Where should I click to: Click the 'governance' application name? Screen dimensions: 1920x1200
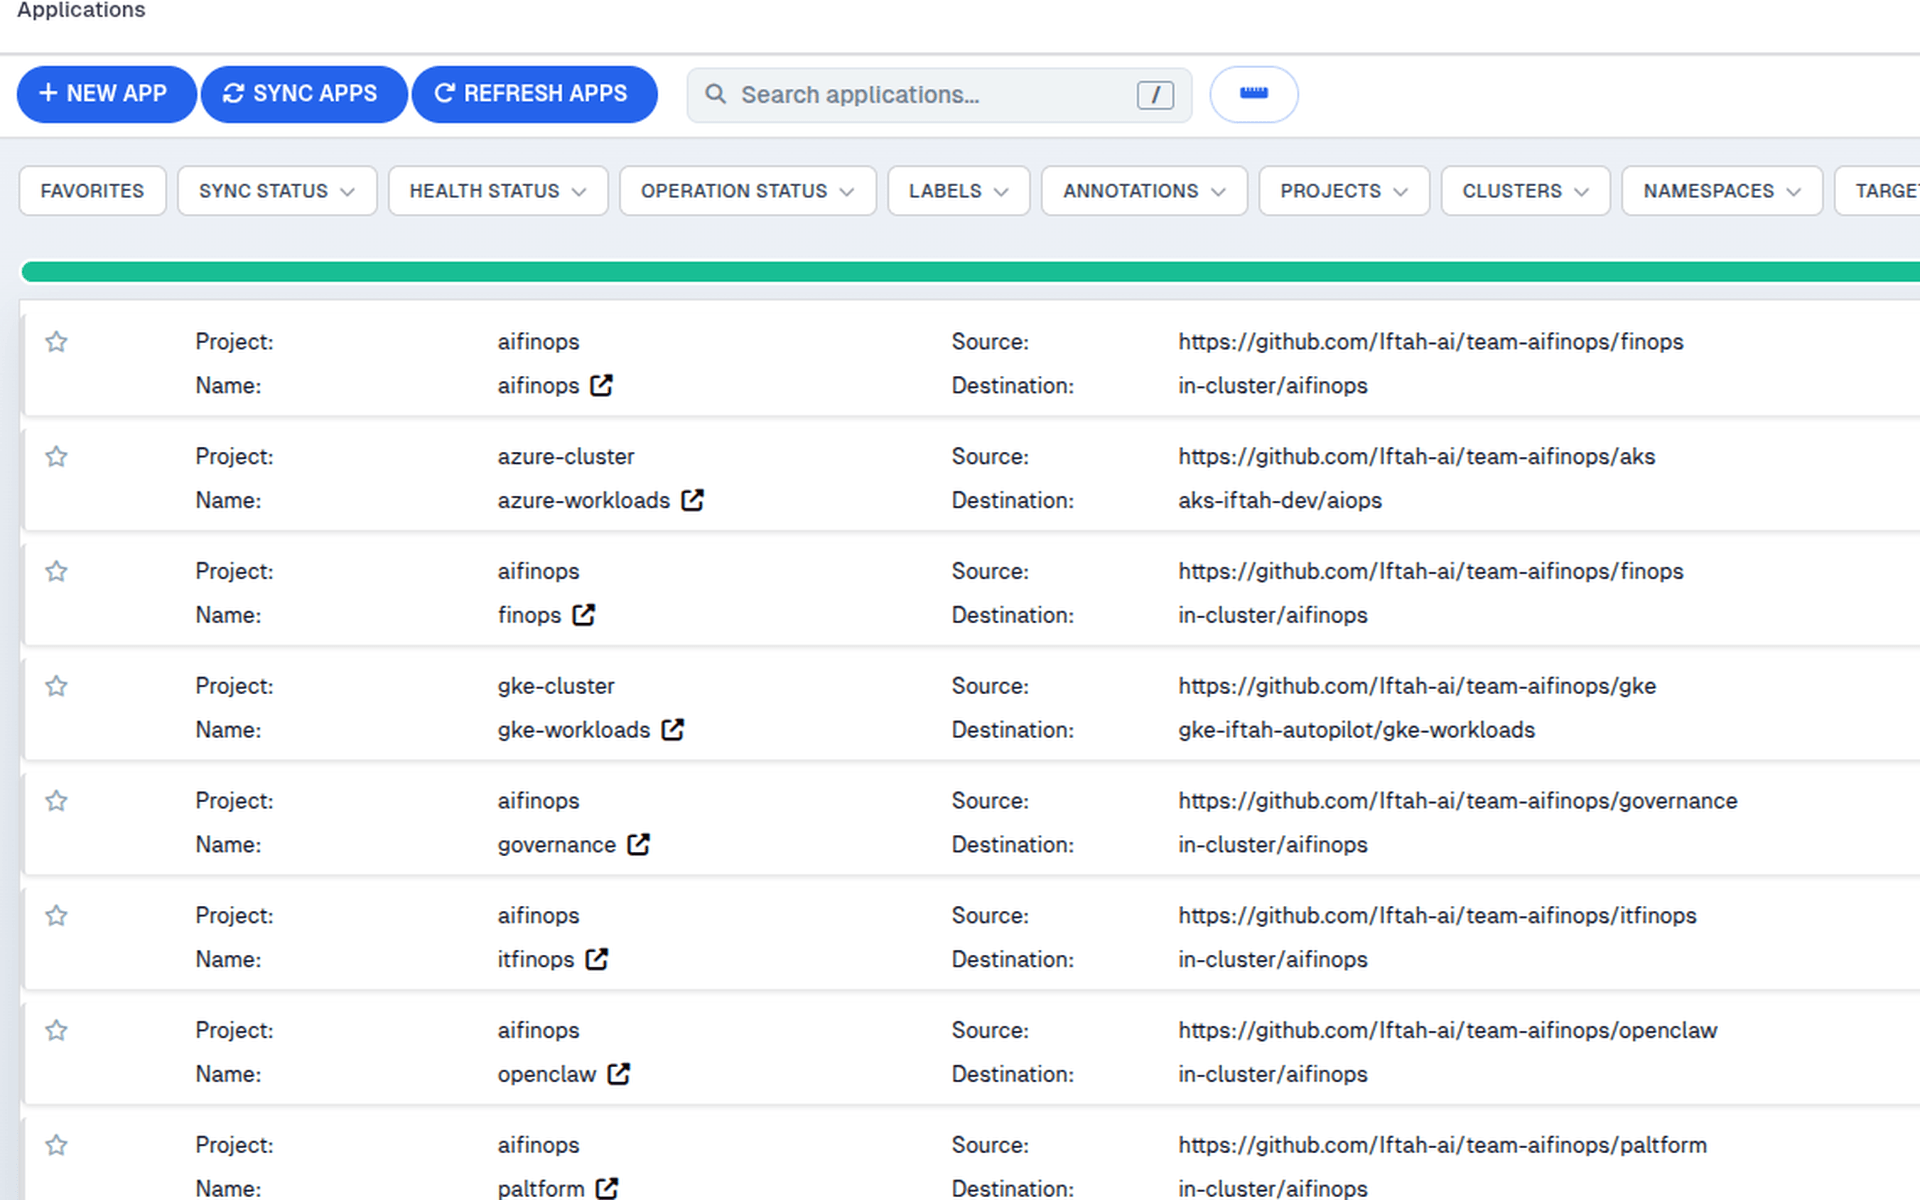coord(557,845)
